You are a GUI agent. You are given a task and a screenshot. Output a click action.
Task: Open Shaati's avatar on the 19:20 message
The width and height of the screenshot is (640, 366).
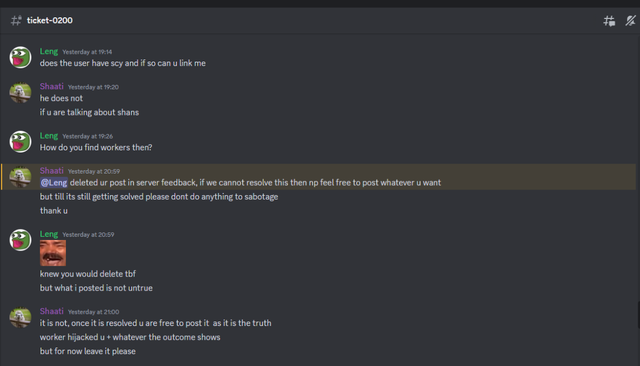tap(20, 92)
